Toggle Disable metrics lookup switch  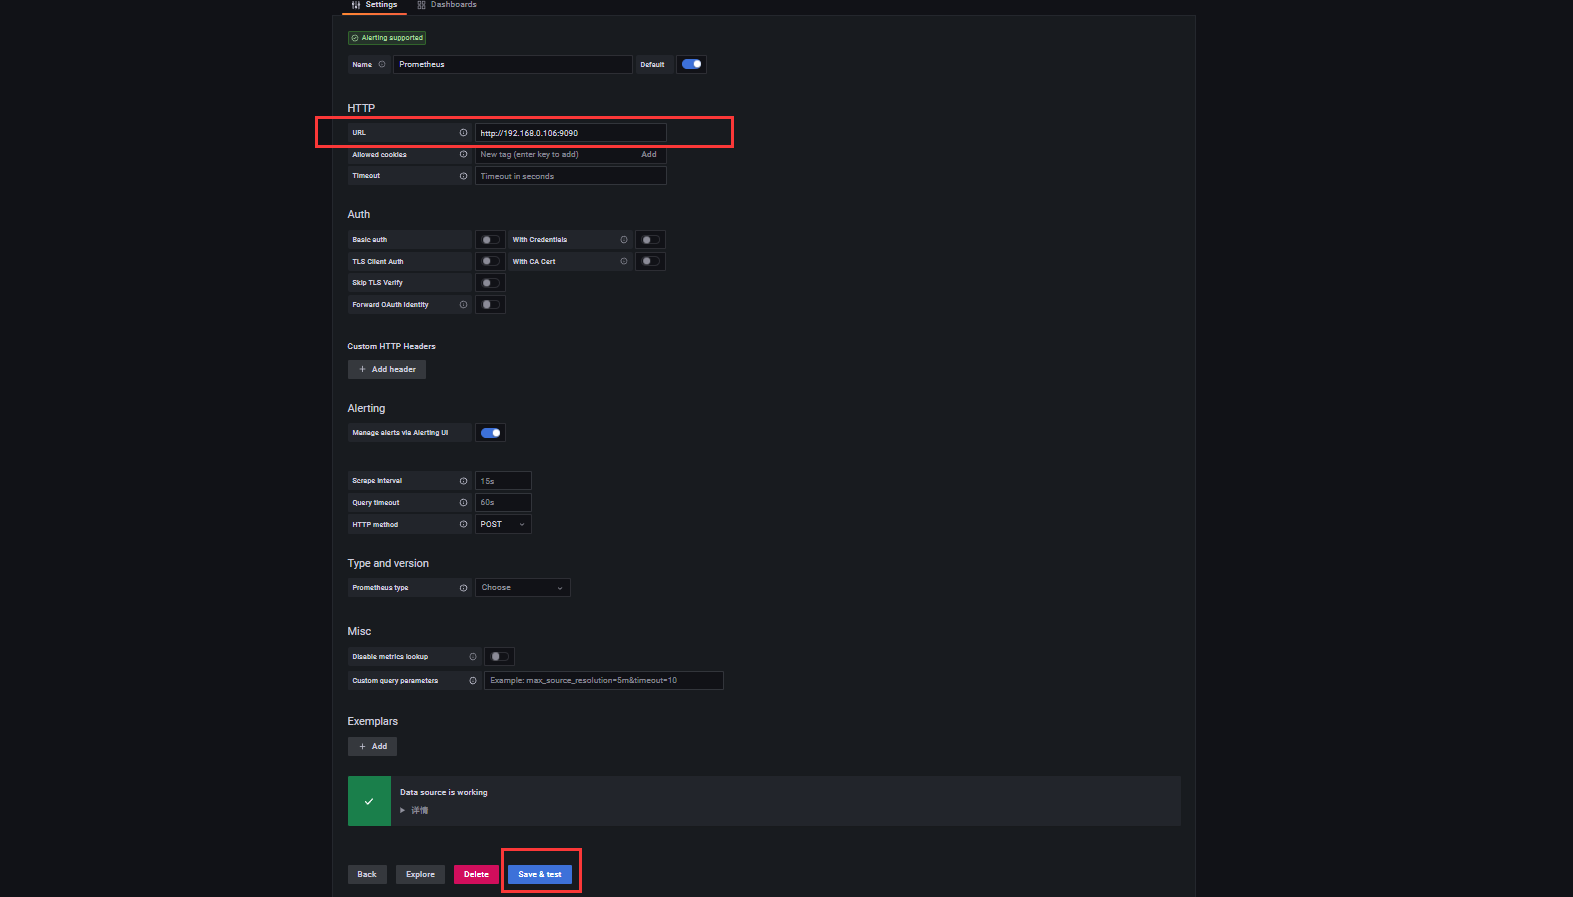tap(500, 657)
